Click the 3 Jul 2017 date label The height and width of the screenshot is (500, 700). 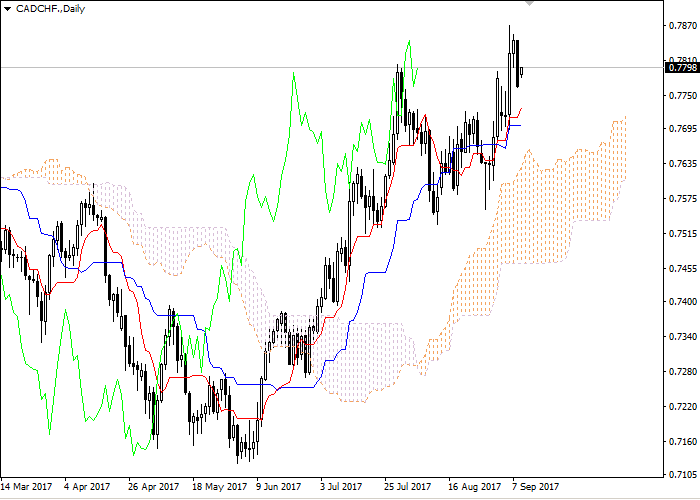(340, 486)
